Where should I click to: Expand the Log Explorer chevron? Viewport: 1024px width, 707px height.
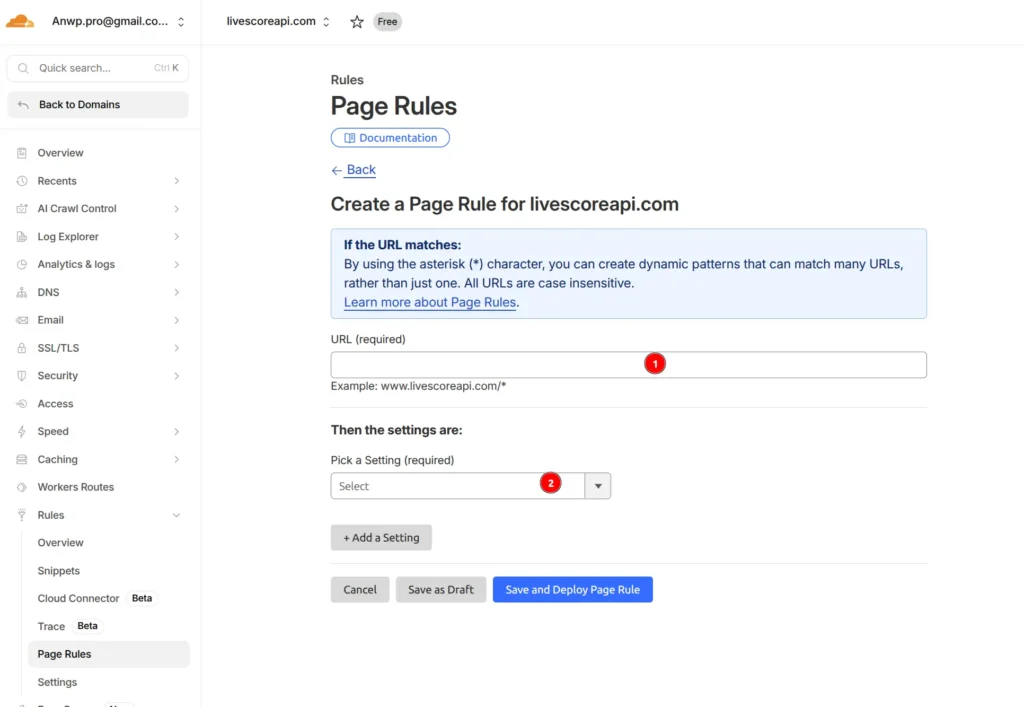click(x=176, y=236)
